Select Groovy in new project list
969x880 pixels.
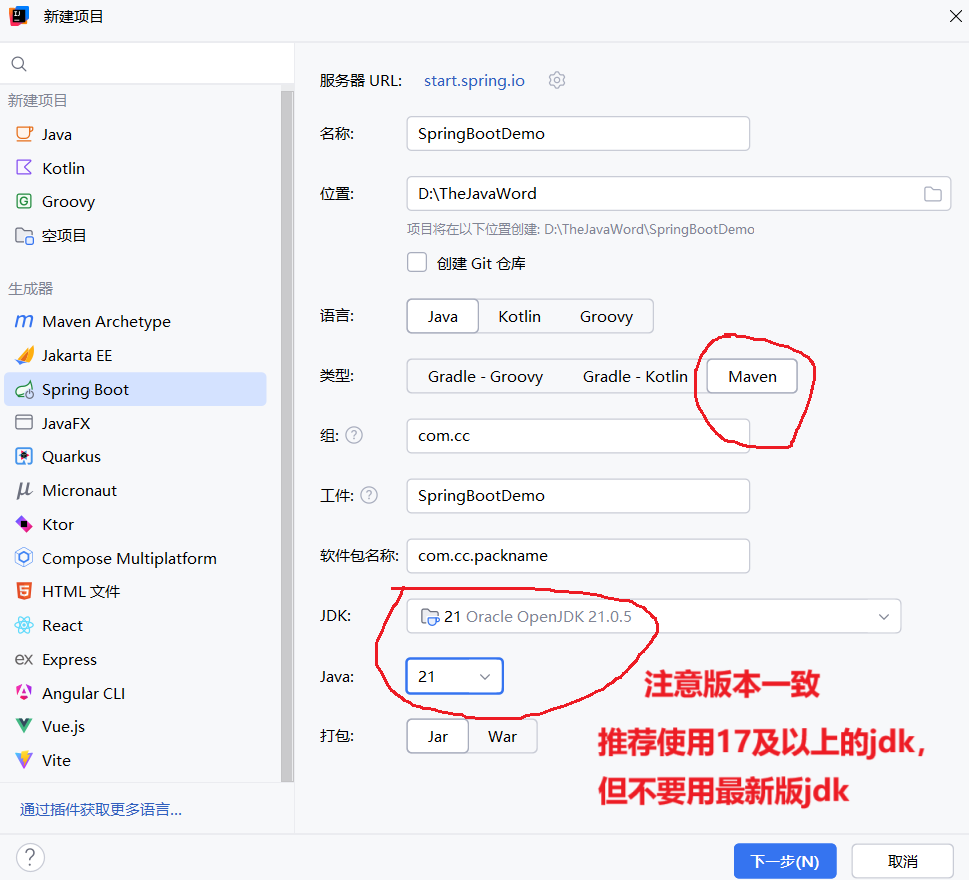click(x=135, y=201)
